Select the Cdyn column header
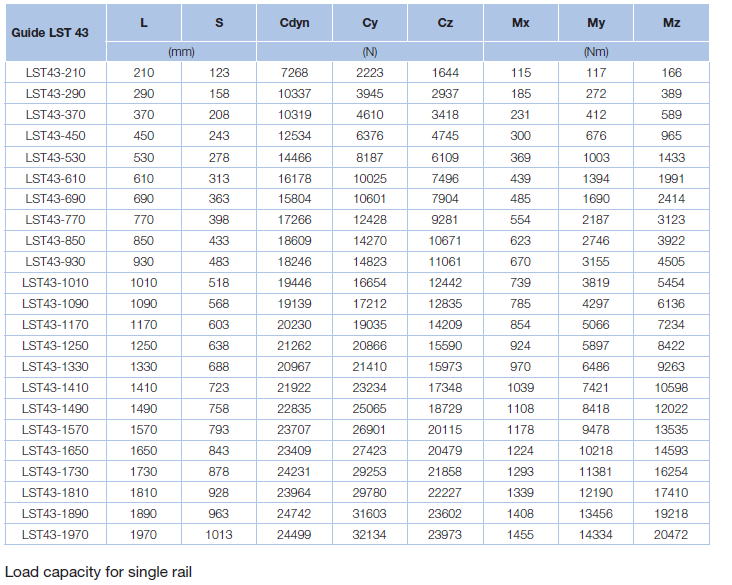This screenshot has height=585, width=732. point(294,22)
